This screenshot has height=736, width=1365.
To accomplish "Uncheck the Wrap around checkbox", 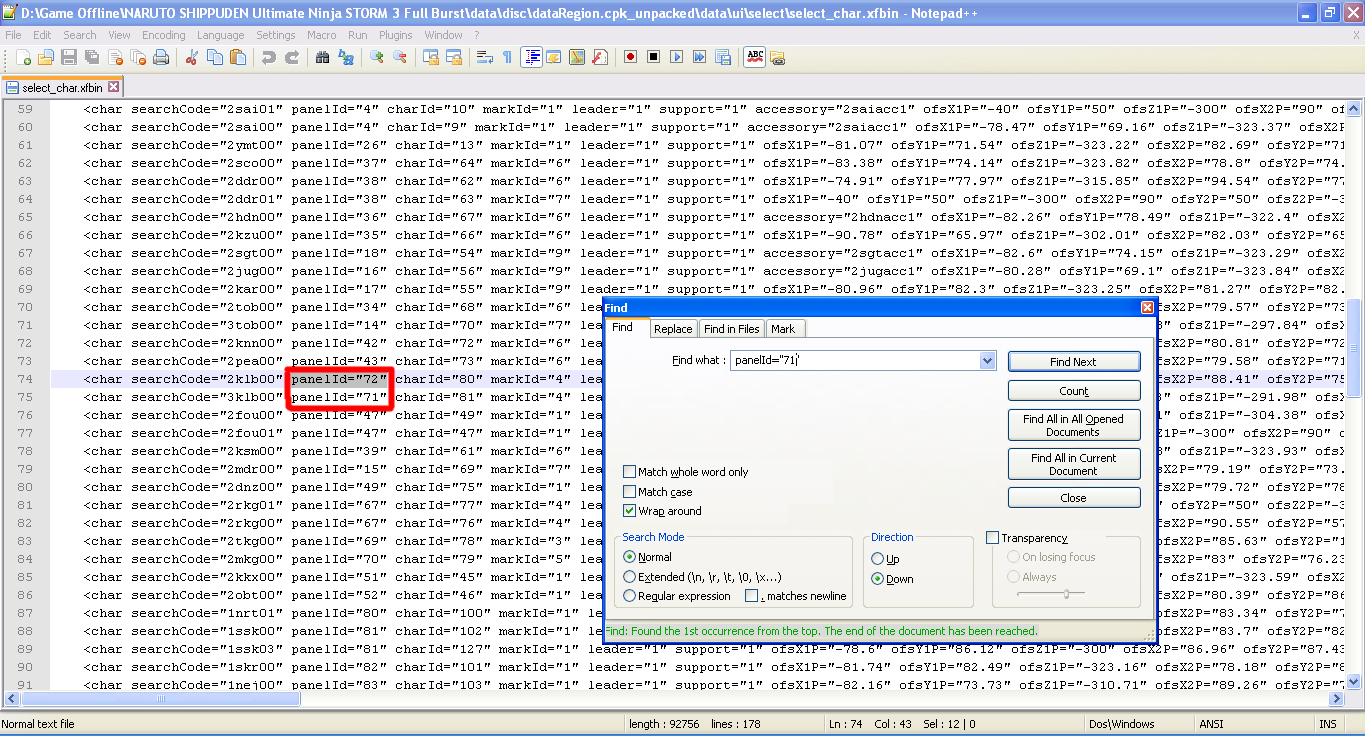I will coord(629,511).
